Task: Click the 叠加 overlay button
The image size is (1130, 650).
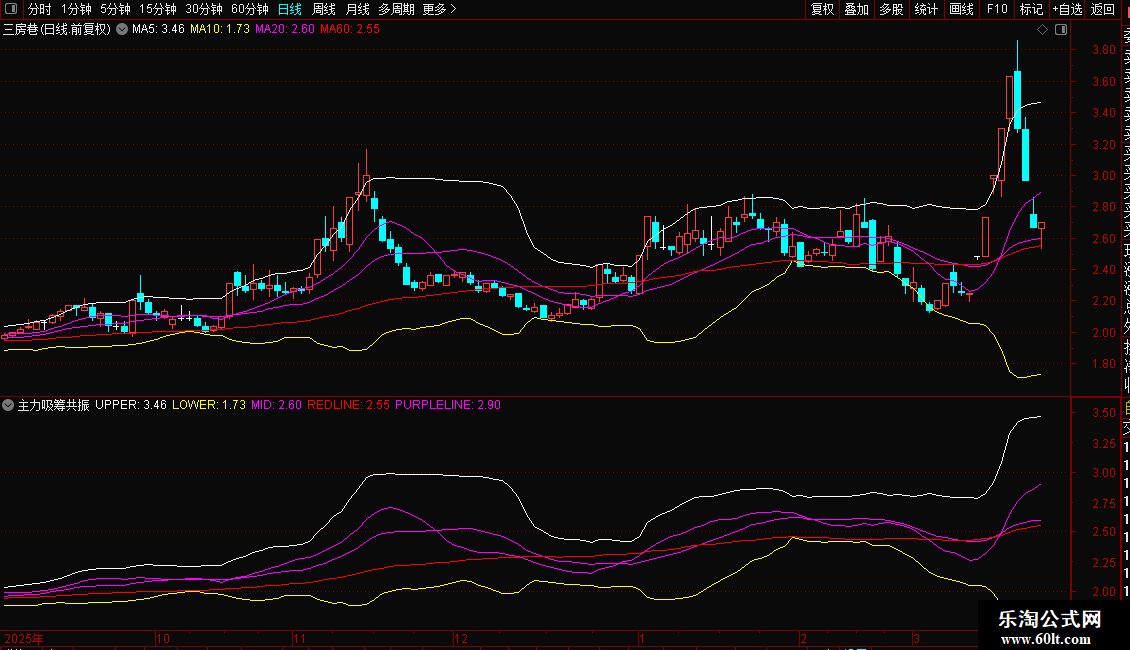Action: click(856, 9)
